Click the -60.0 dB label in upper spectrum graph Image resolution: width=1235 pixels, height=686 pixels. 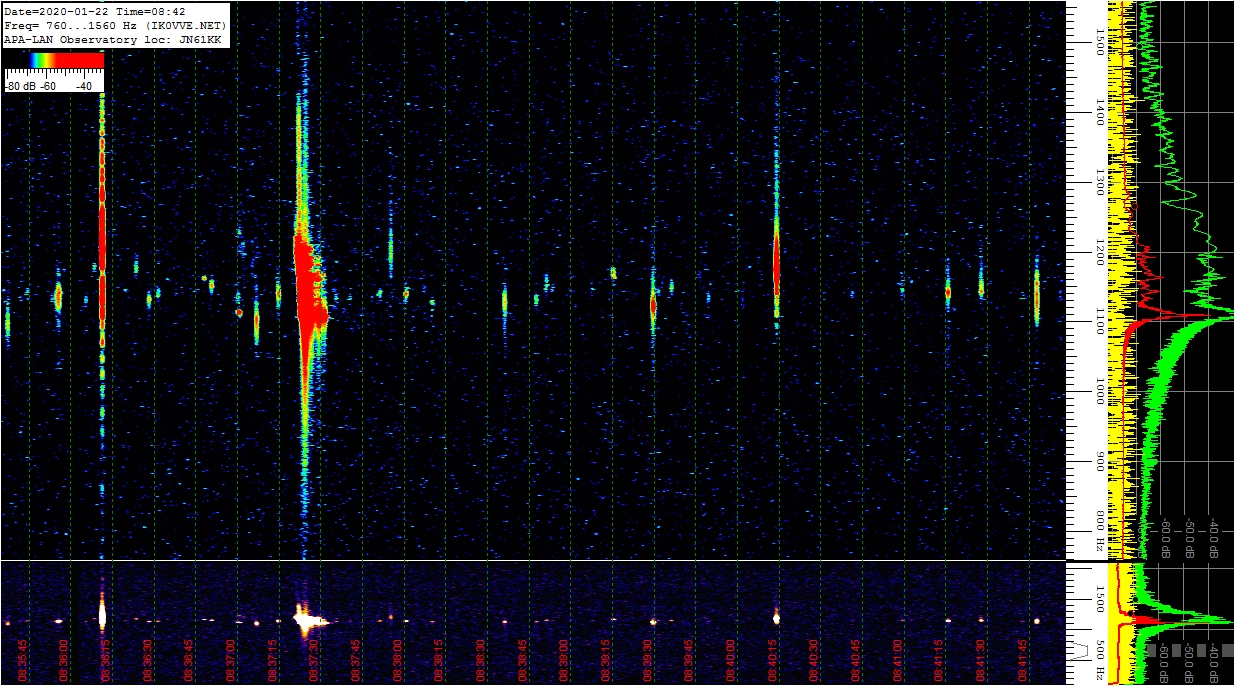pyautogui.click(x=1165, y=537)
